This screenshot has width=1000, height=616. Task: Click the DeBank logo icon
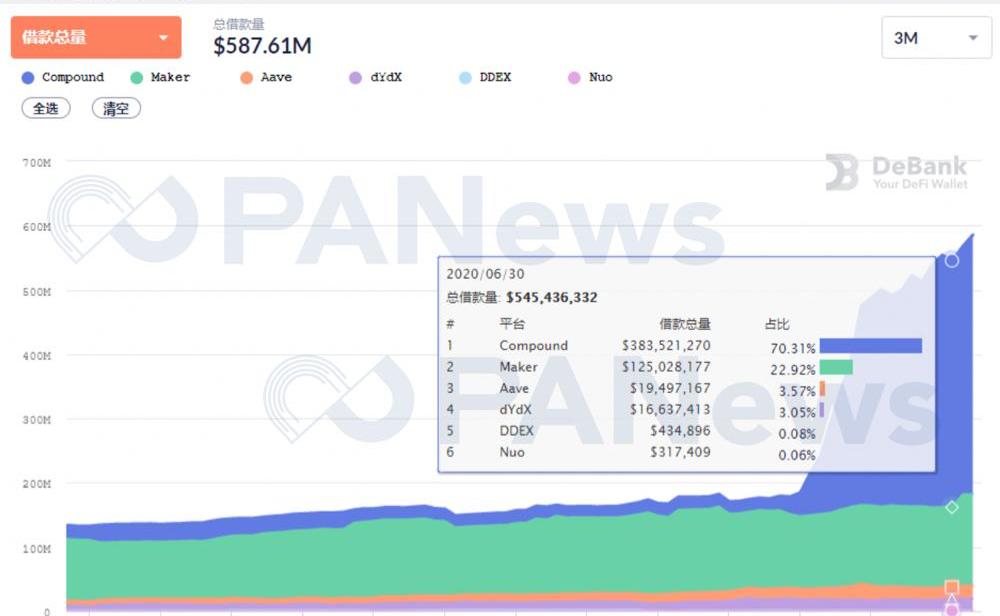point(841,172)
